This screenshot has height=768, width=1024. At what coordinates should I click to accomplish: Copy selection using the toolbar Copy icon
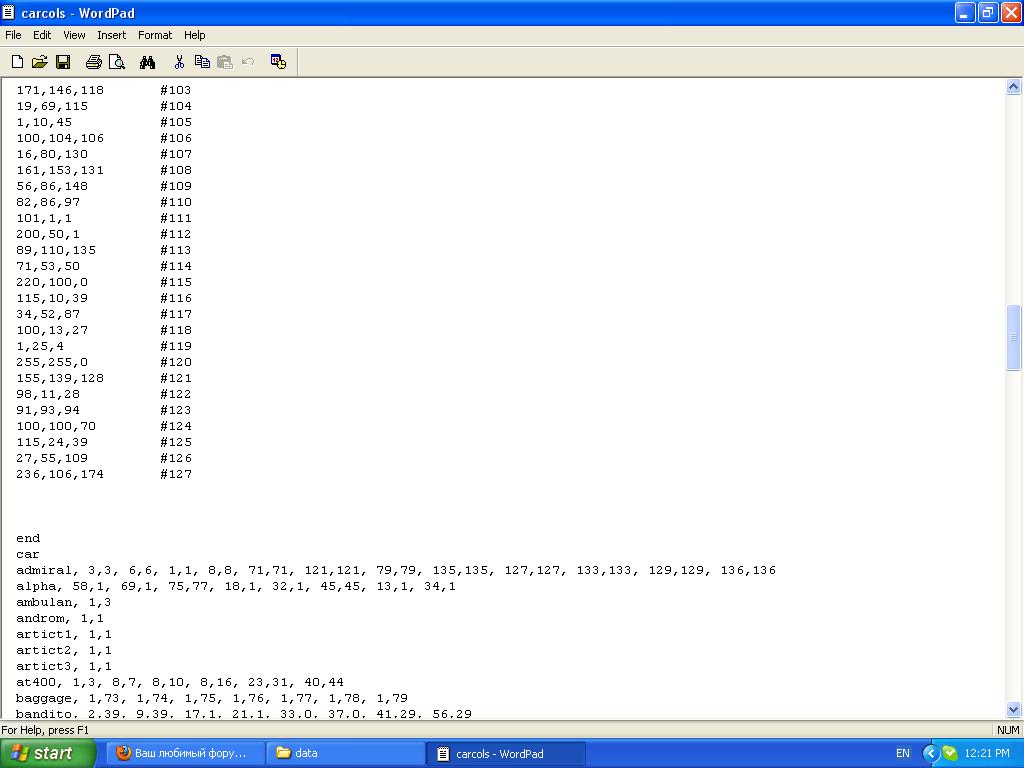tap(202, 62)
